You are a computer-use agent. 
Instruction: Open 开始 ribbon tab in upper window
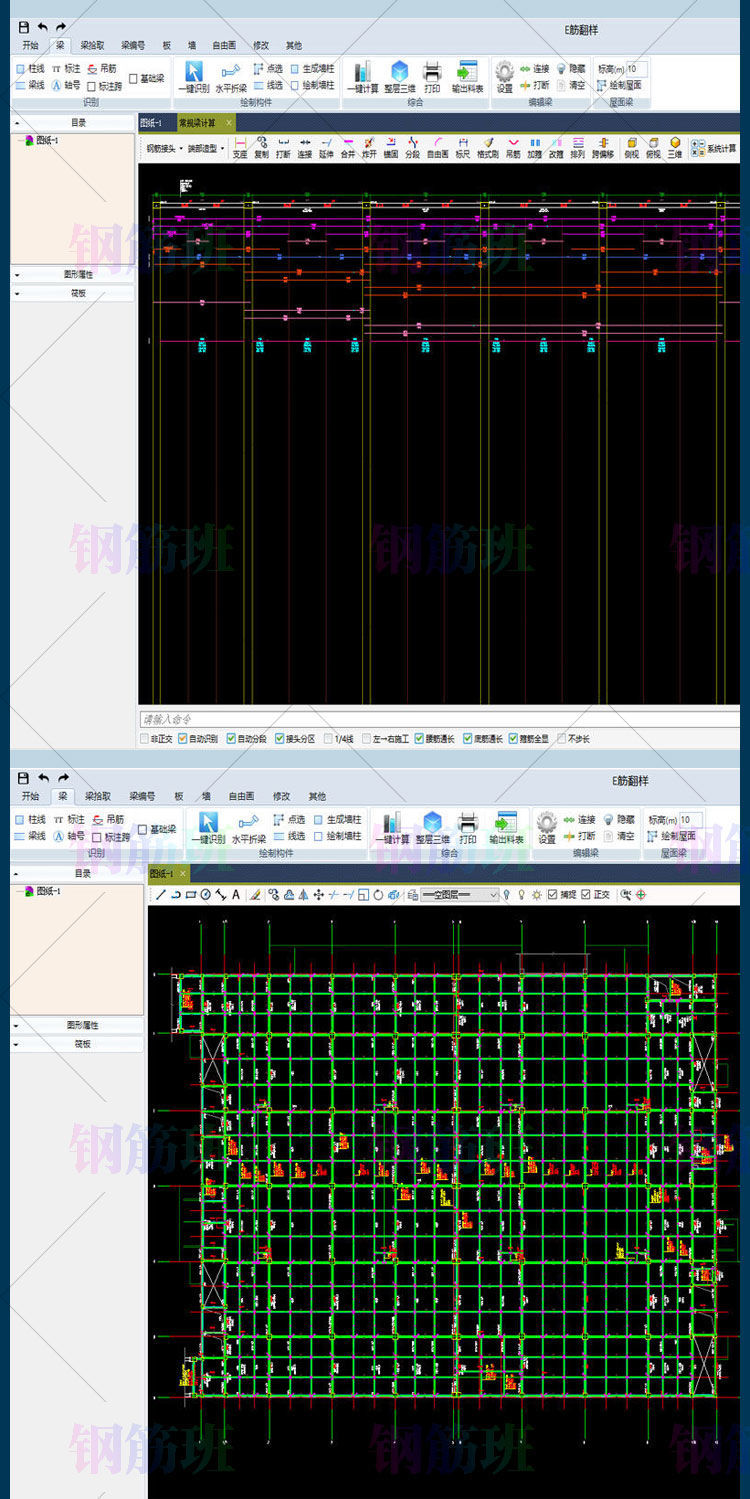click(x=29, y=45)
